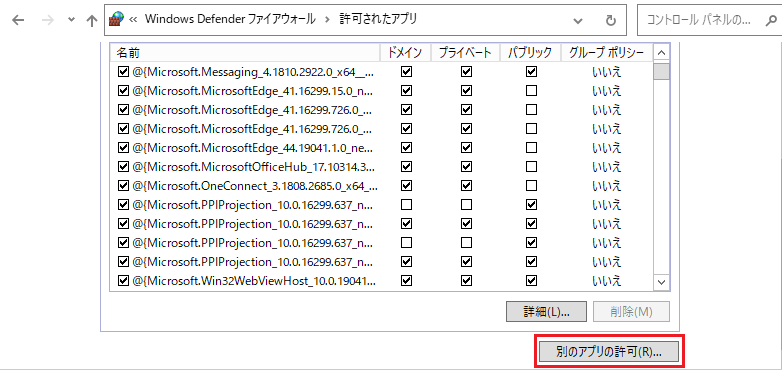Toggle プライベート for Microsoft.OneConnect
Viewport: 783px width, 370px height.
pos(466,186)
